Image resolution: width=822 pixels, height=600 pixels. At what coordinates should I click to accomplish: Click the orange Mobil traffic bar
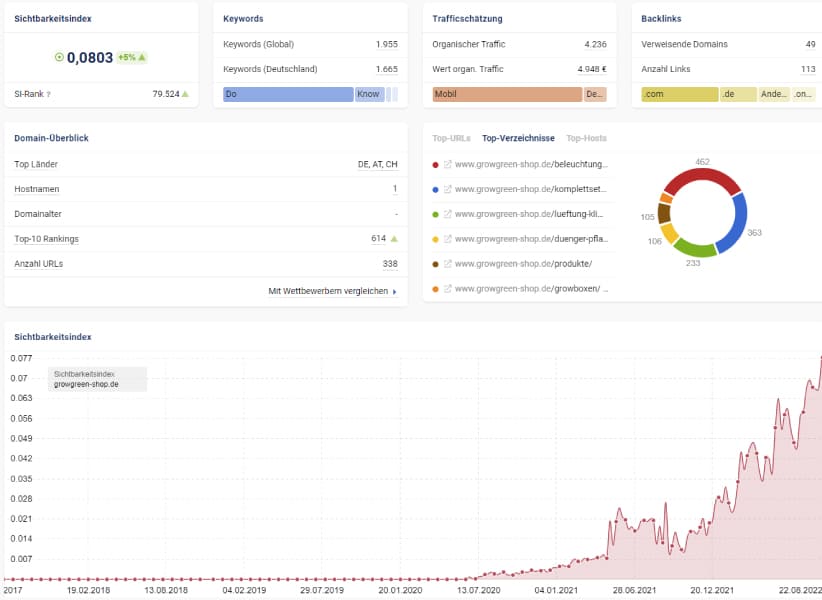coord(506,94)
